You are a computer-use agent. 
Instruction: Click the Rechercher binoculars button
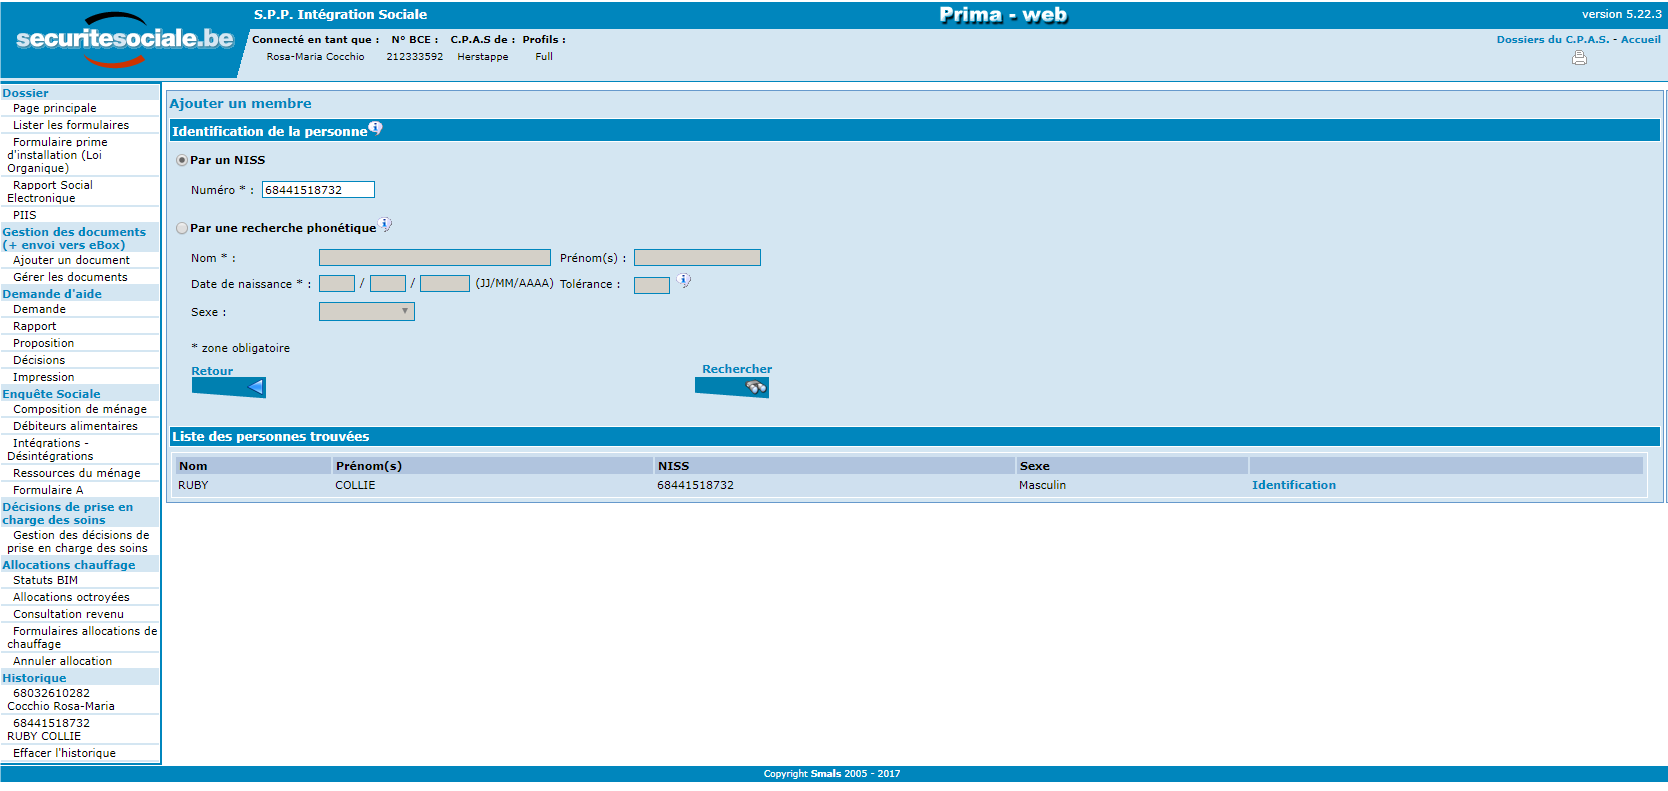[732, 388]
